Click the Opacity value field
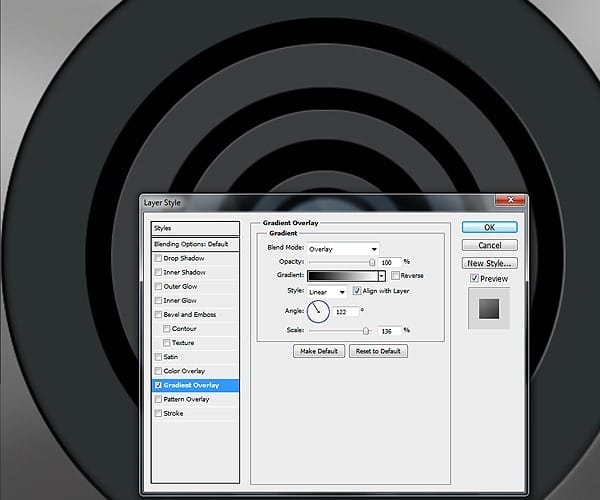 coord(390,262)
